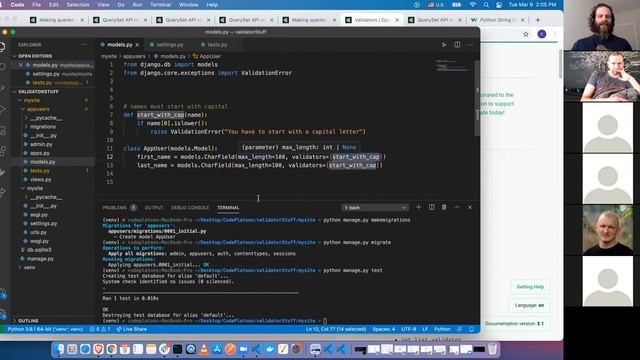The width and height of the screenshot is (640, 360).
Task: Collapse the VALIDATORSTUFF folder section
Action: [38, 91]
